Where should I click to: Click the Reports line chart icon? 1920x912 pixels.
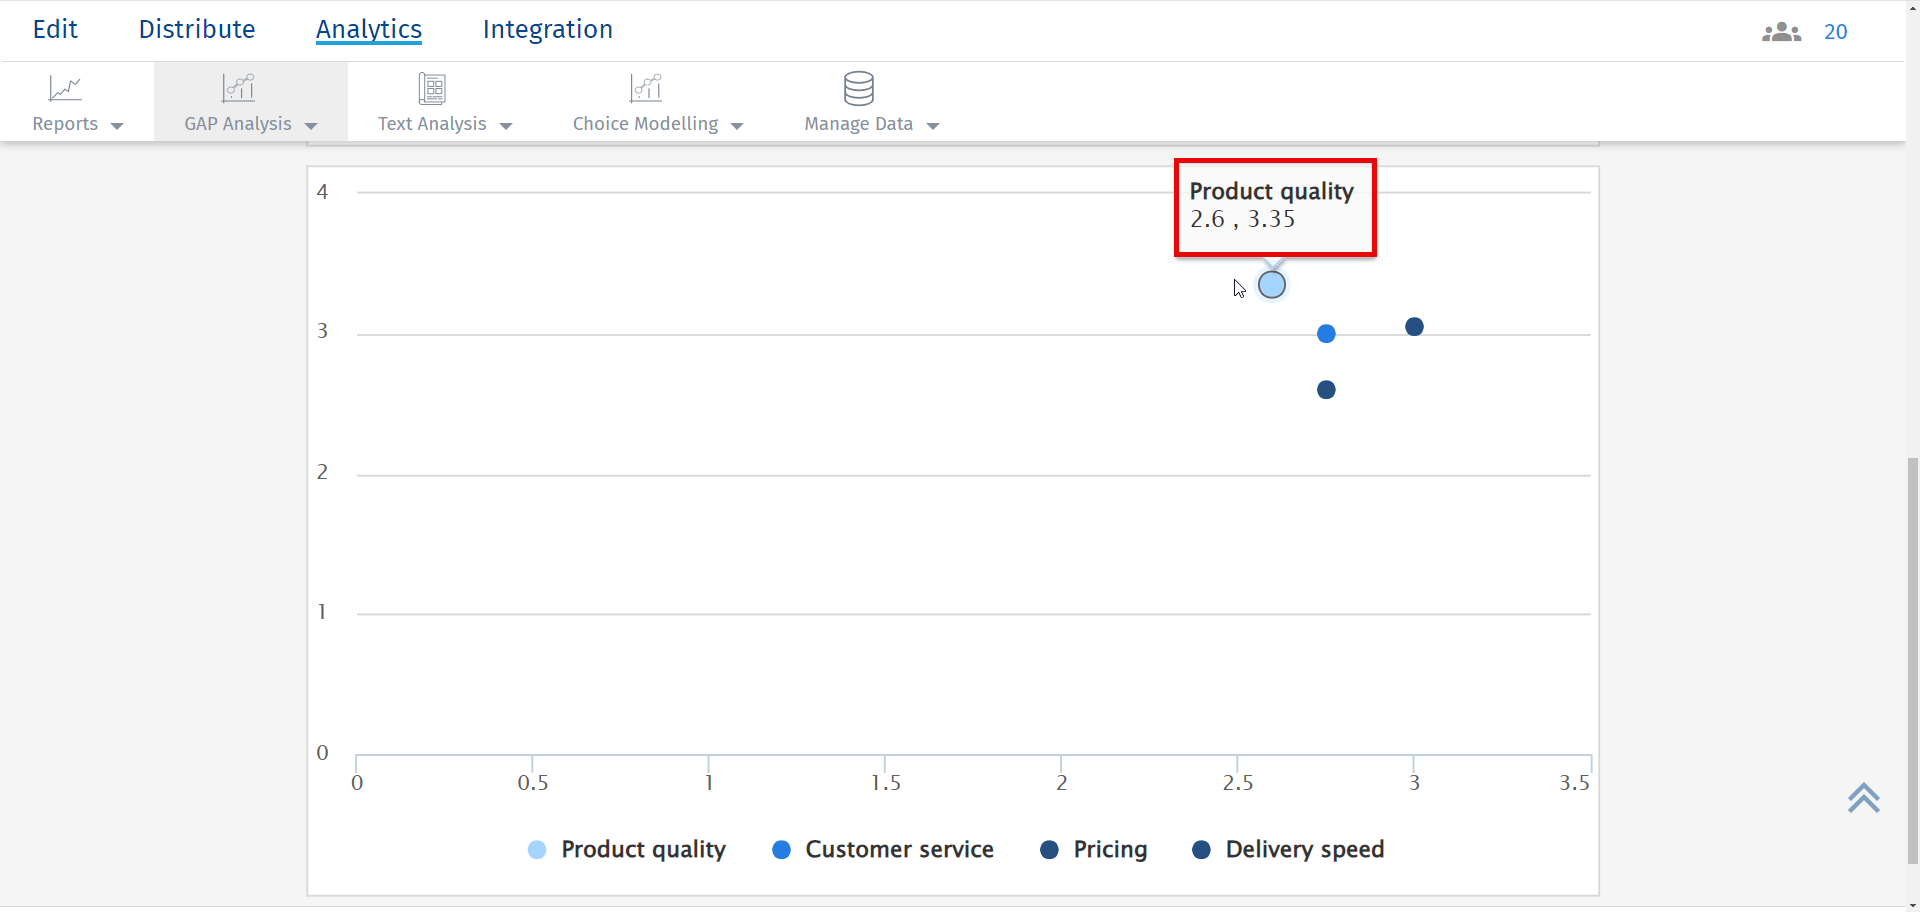point(65,89)
